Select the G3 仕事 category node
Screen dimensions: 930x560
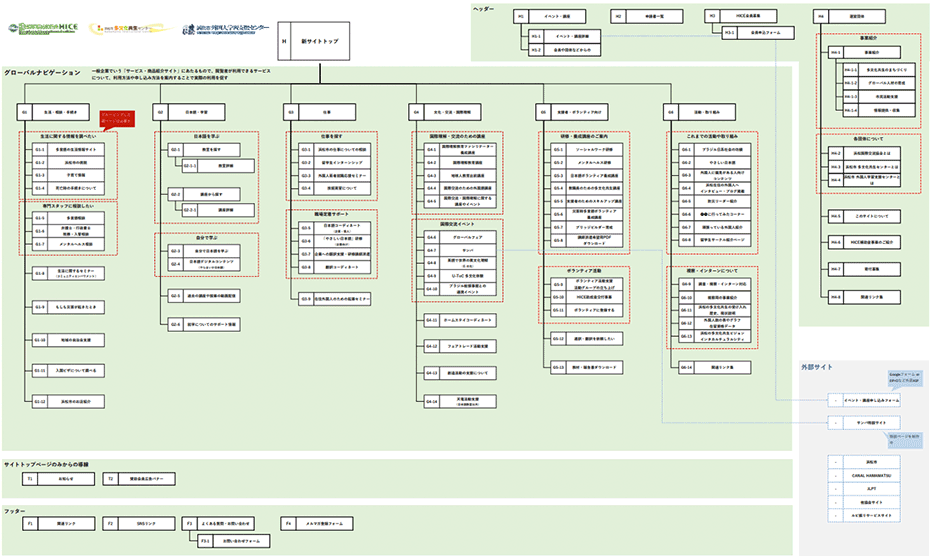point(318,111)
